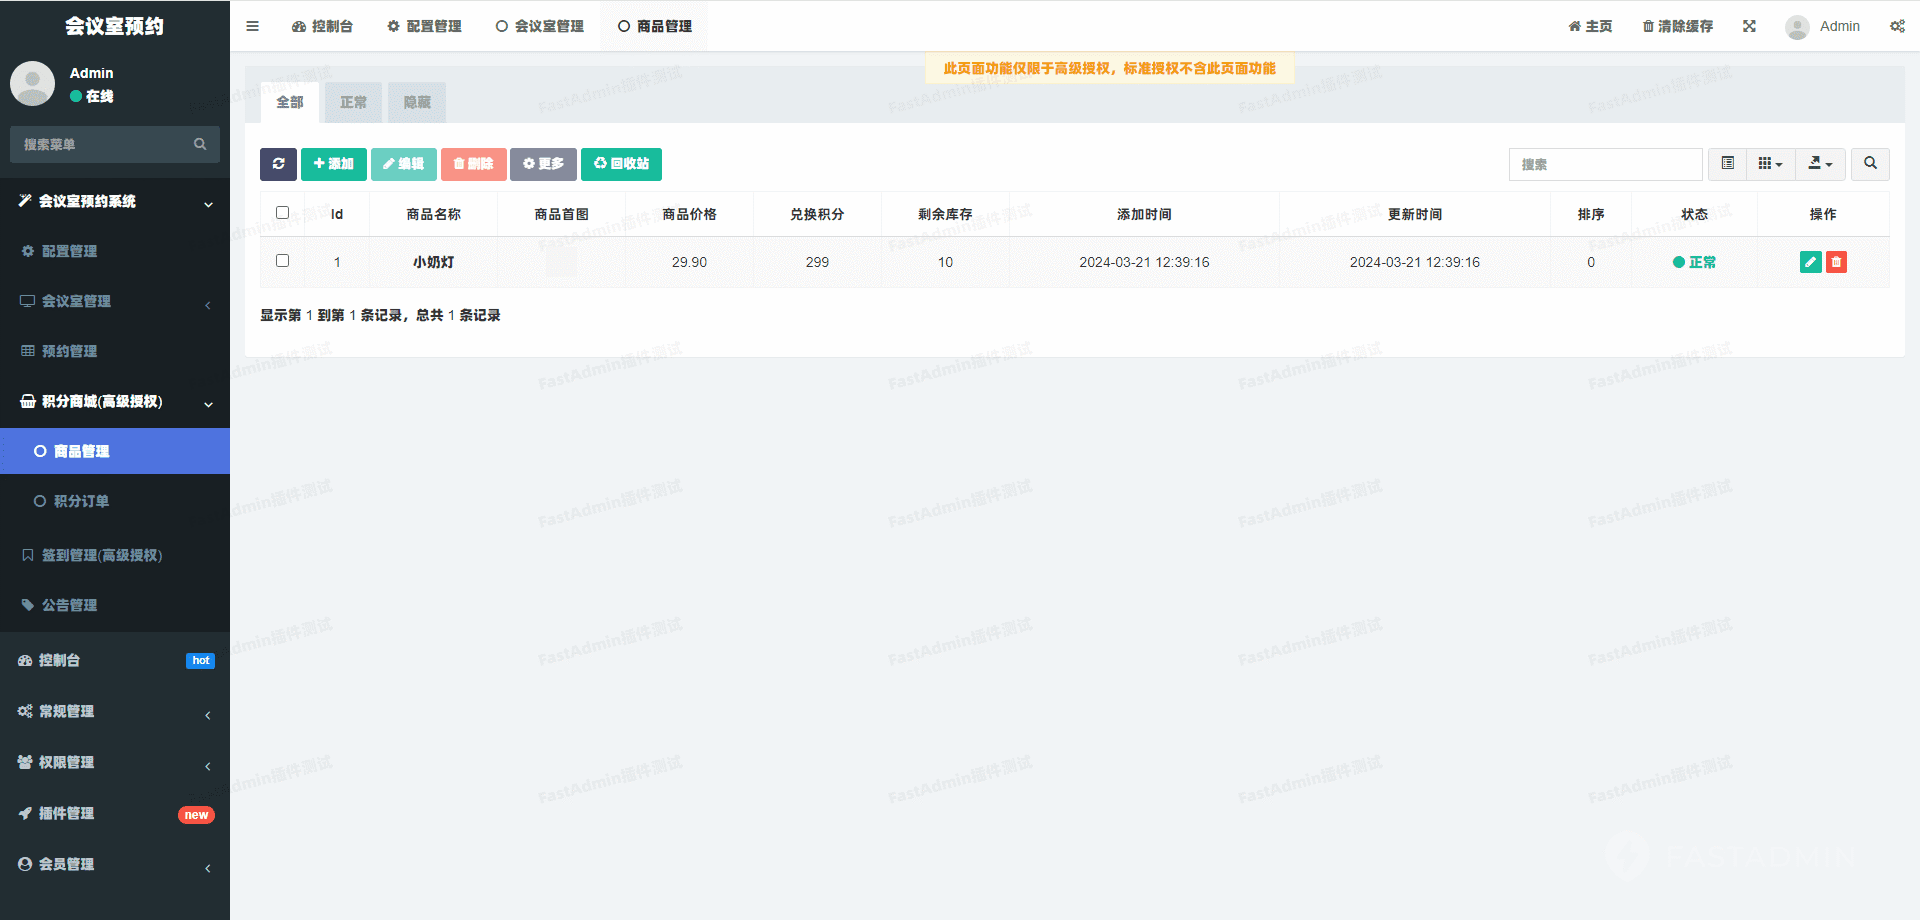Click the green edit icon in row 1

pyautogui.click(x=1809, y=262)
